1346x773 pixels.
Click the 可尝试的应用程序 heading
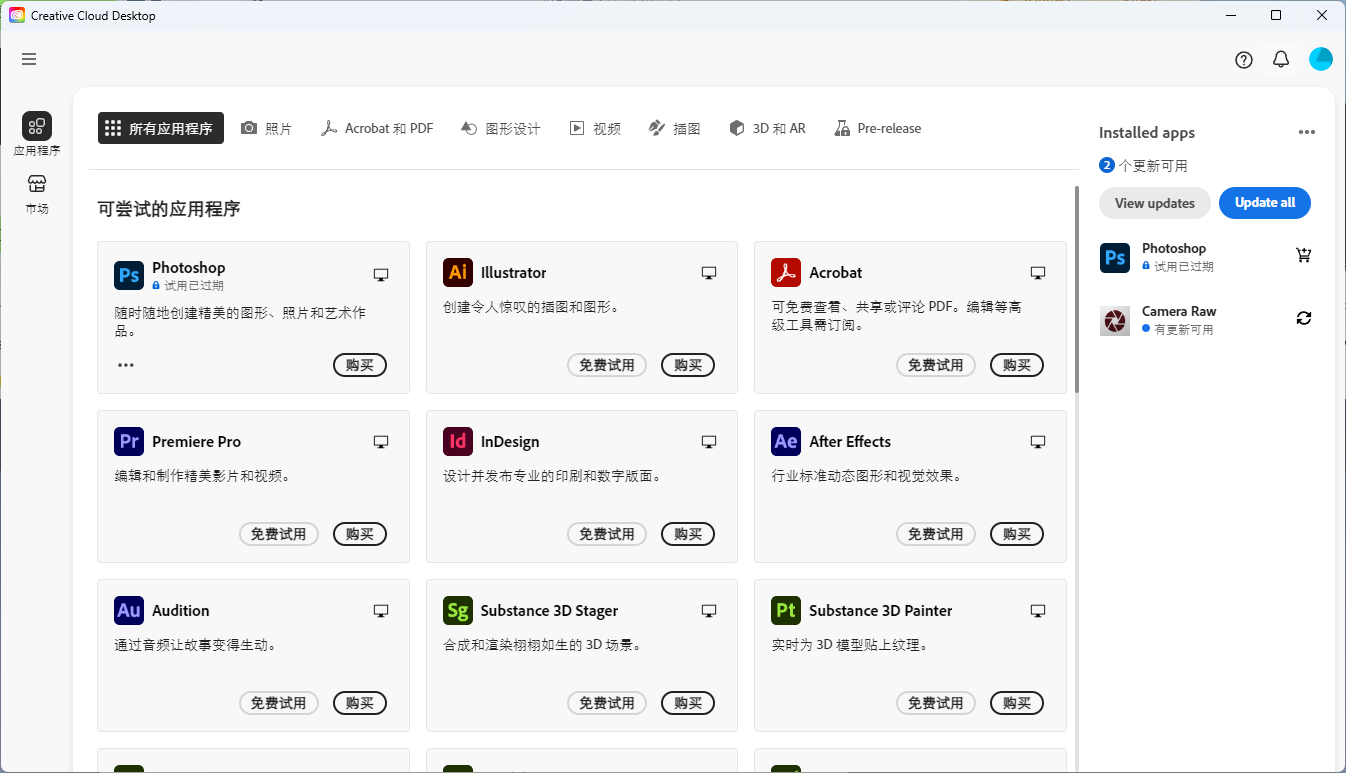point(169,209)
